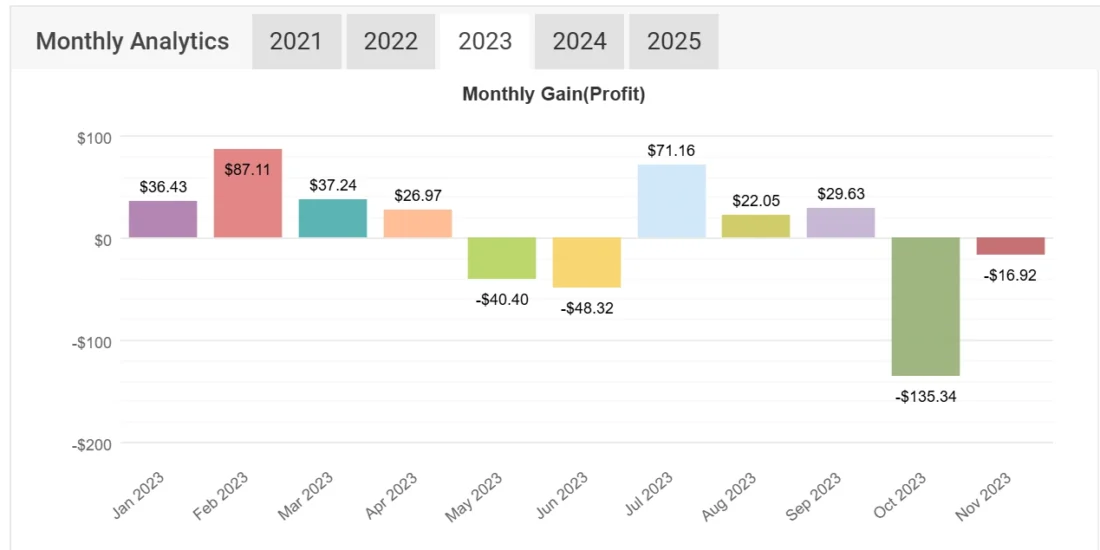This screenshot has width=1100, height=550.
Task: Click the teal Mar 2023 bar
Action: (333, 218)
